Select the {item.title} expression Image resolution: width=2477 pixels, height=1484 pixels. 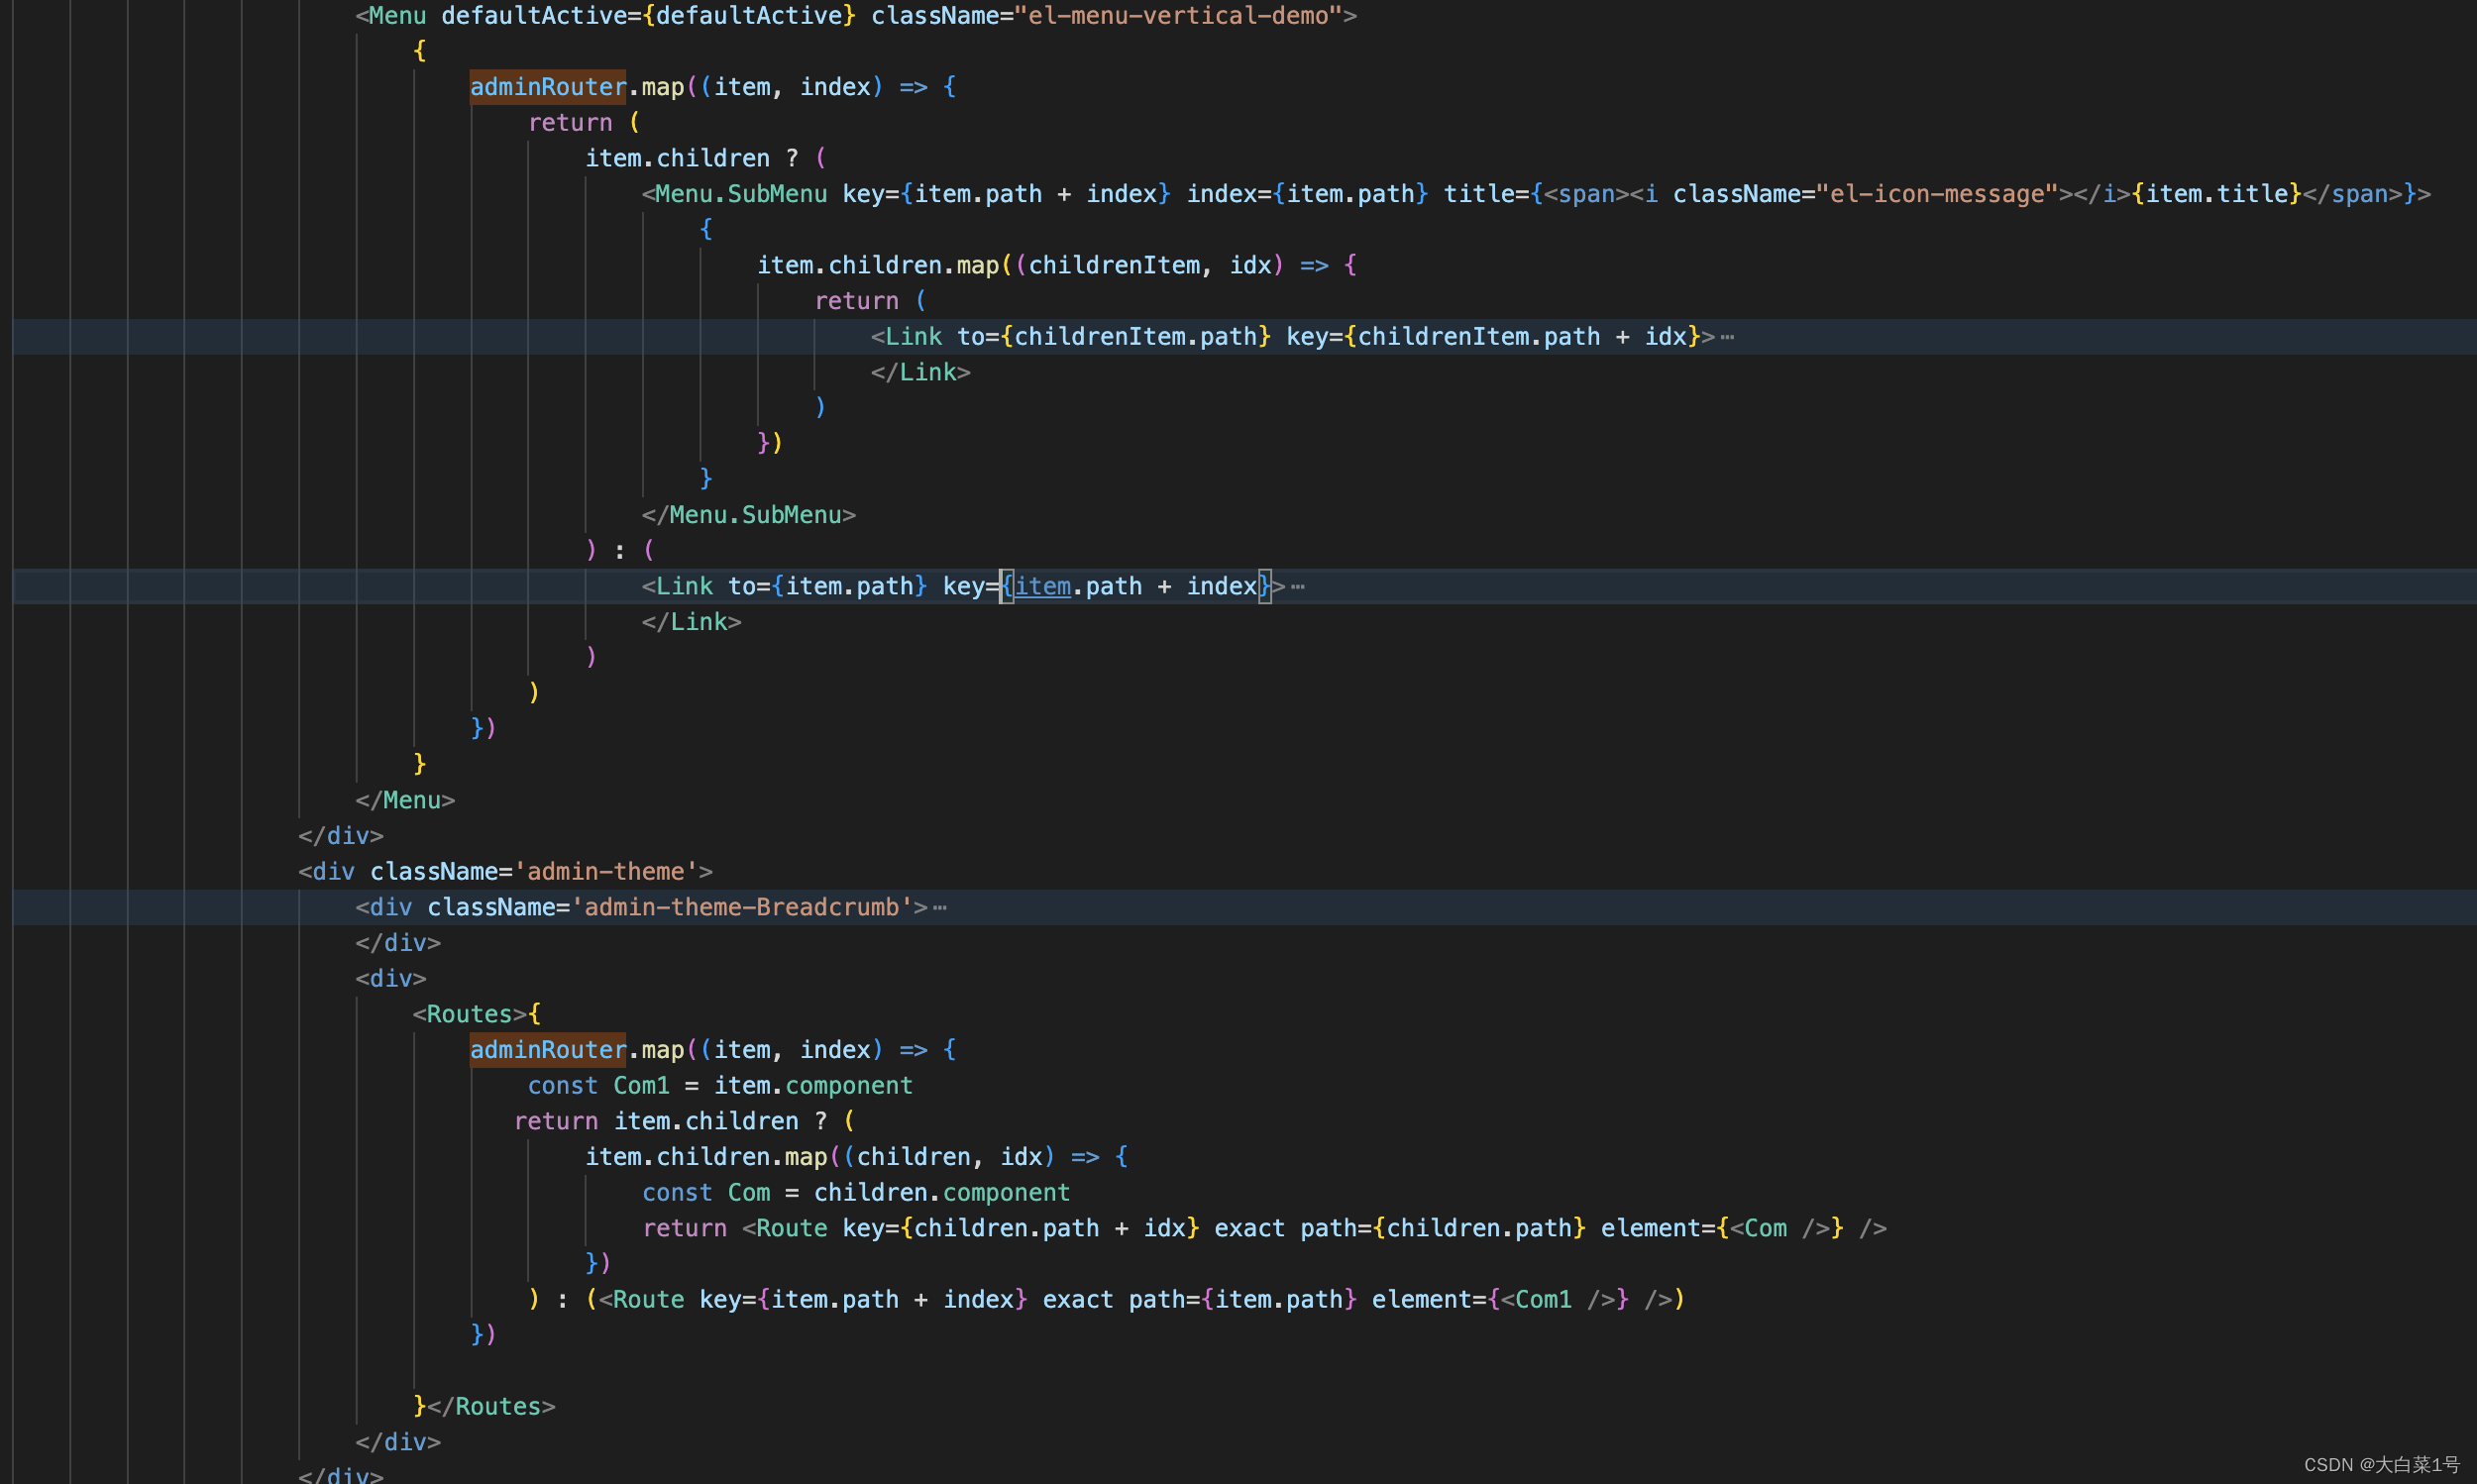click(2216, 194)
